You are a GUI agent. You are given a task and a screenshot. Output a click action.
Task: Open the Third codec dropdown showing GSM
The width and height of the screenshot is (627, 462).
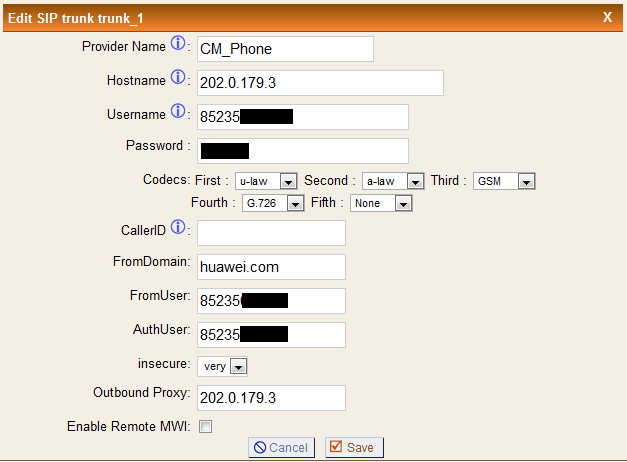coord(504,181)
